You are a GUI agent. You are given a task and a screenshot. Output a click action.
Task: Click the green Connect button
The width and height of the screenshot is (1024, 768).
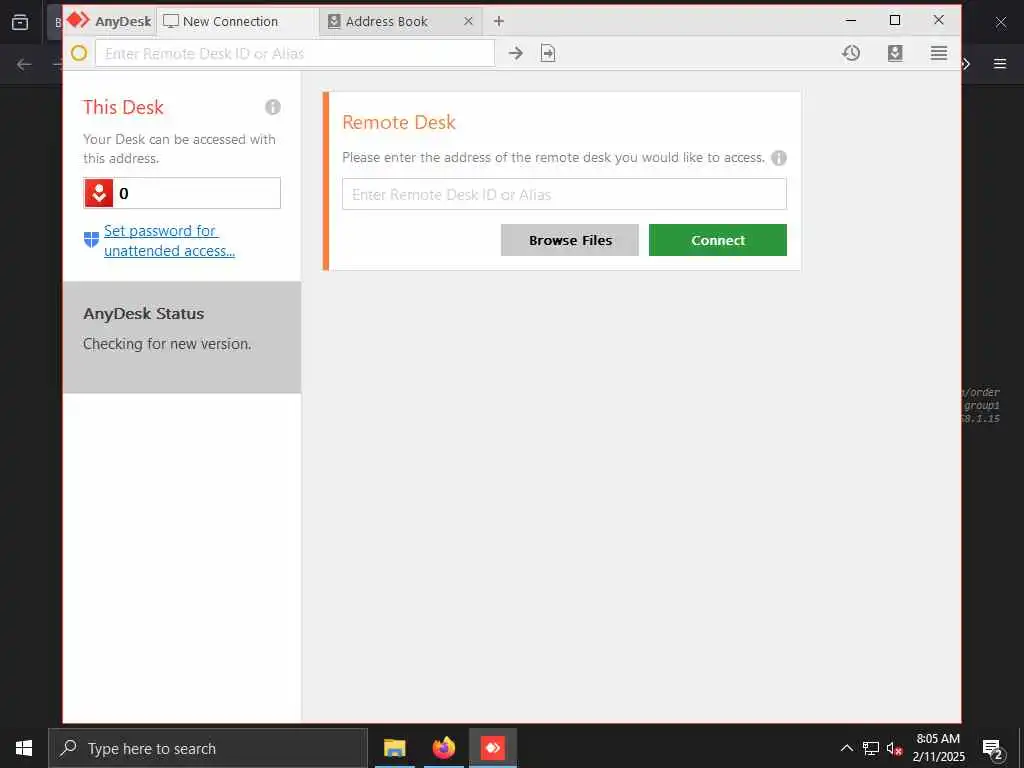(718, 240)
